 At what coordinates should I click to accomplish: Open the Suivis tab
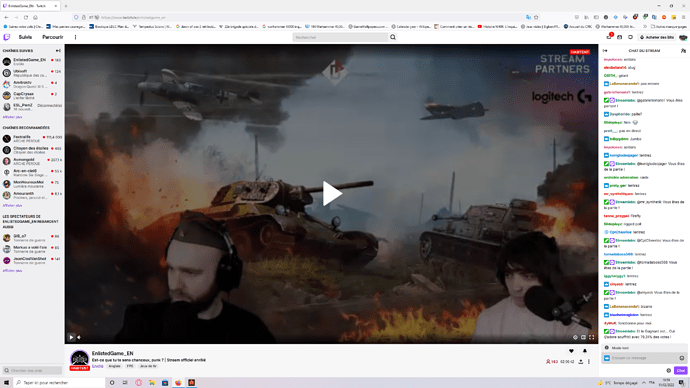(25, 37)
